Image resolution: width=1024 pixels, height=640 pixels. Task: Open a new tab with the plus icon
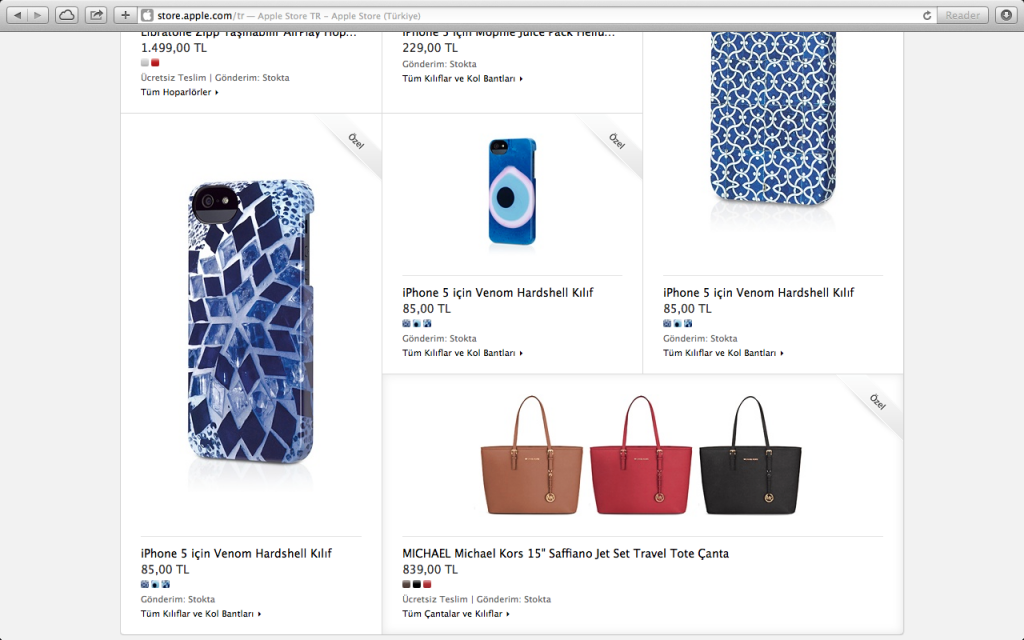tap(123, 15)
